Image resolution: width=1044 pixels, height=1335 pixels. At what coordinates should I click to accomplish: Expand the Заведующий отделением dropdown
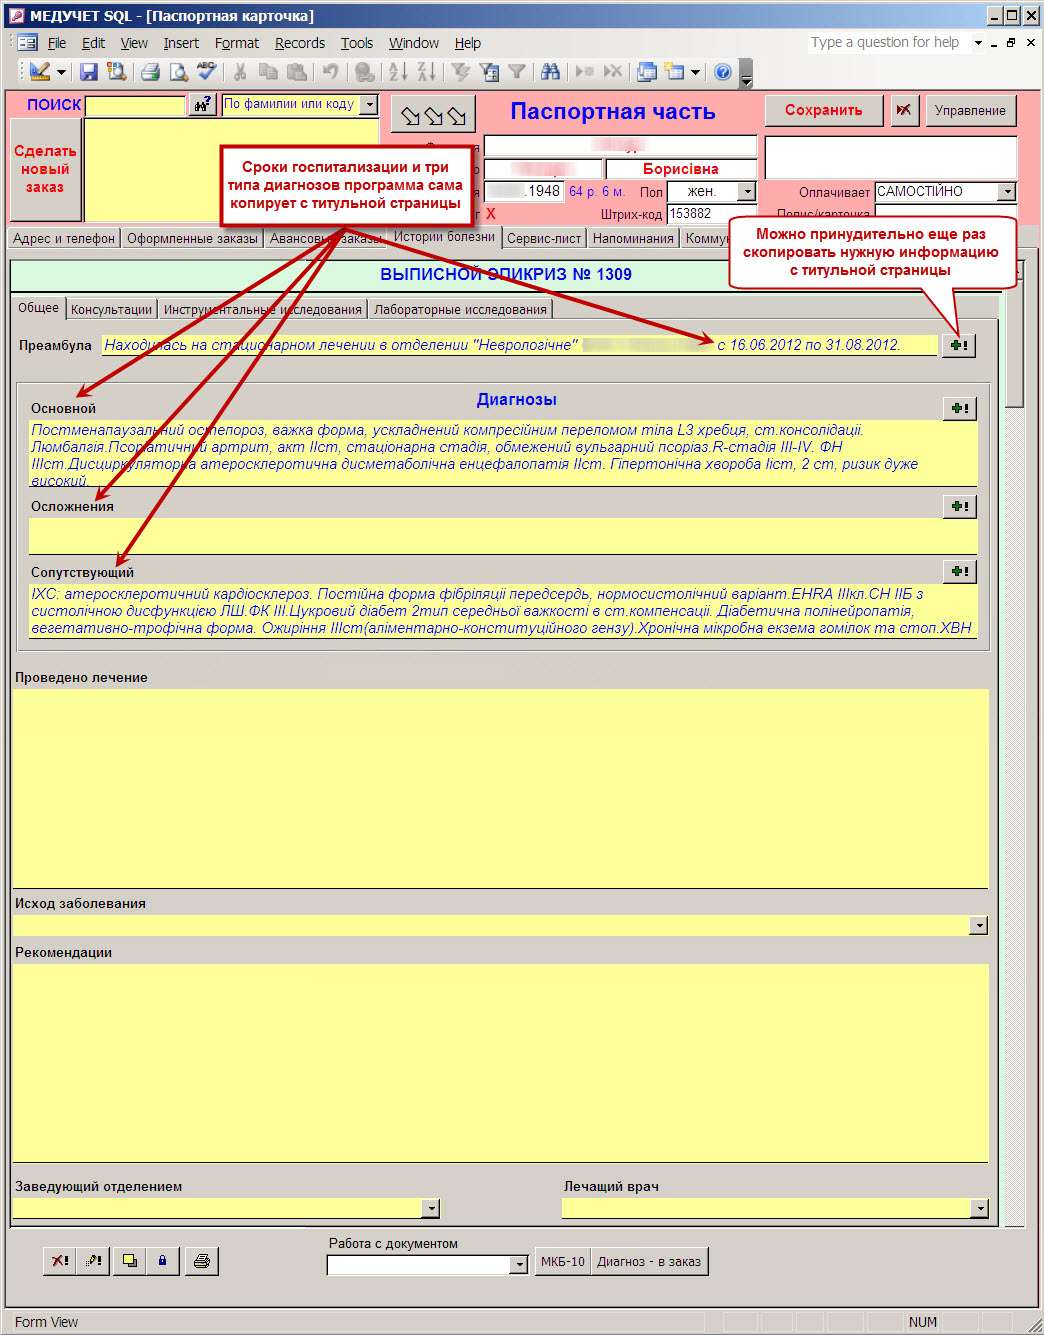tap(431, 1208)
